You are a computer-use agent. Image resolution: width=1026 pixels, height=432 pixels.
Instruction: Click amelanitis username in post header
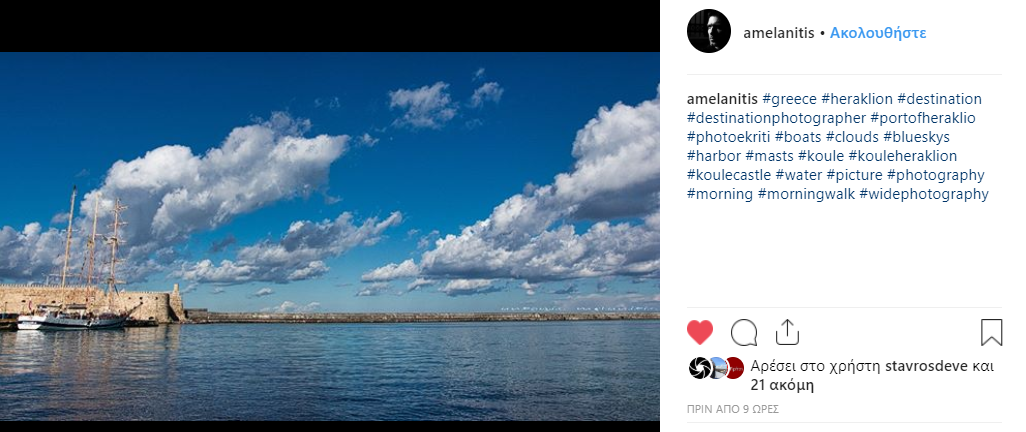coord(779,33)
